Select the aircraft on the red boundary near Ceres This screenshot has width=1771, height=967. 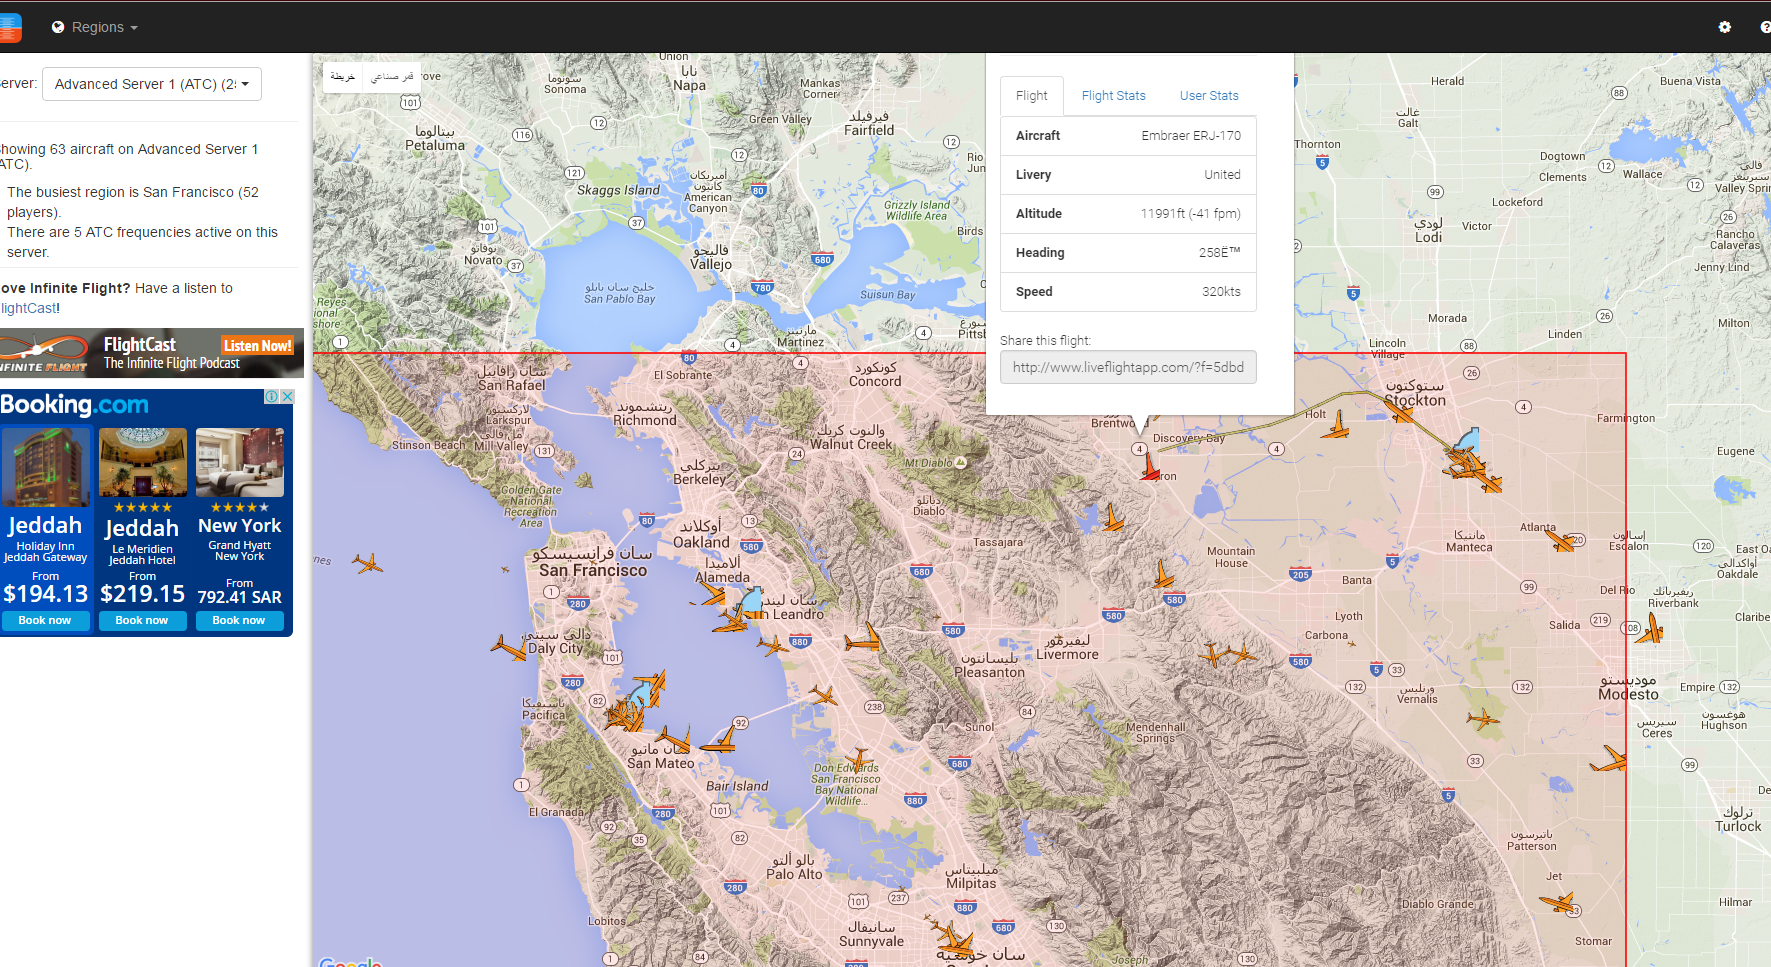click(1609, 760)
